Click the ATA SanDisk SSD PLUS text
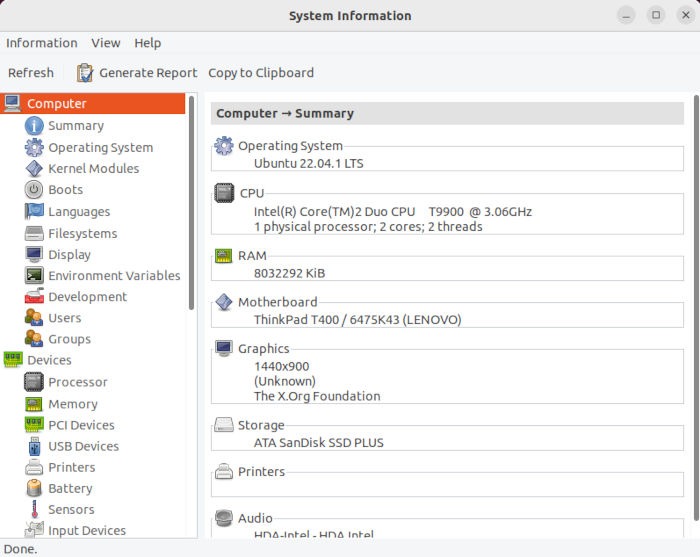 click(319, 443)
